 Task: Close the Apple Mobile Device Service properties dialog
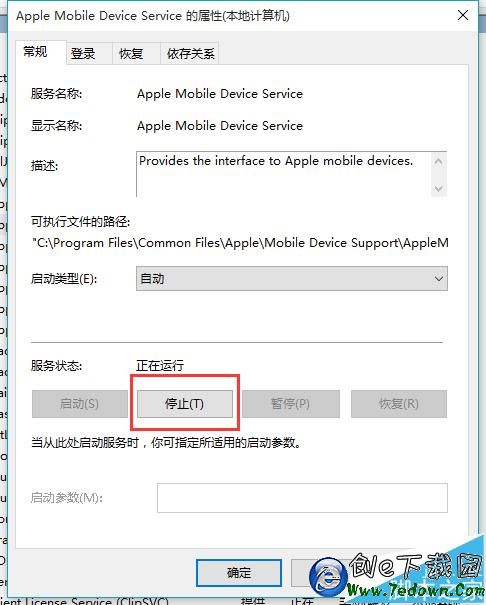click(x=462, y=15)
